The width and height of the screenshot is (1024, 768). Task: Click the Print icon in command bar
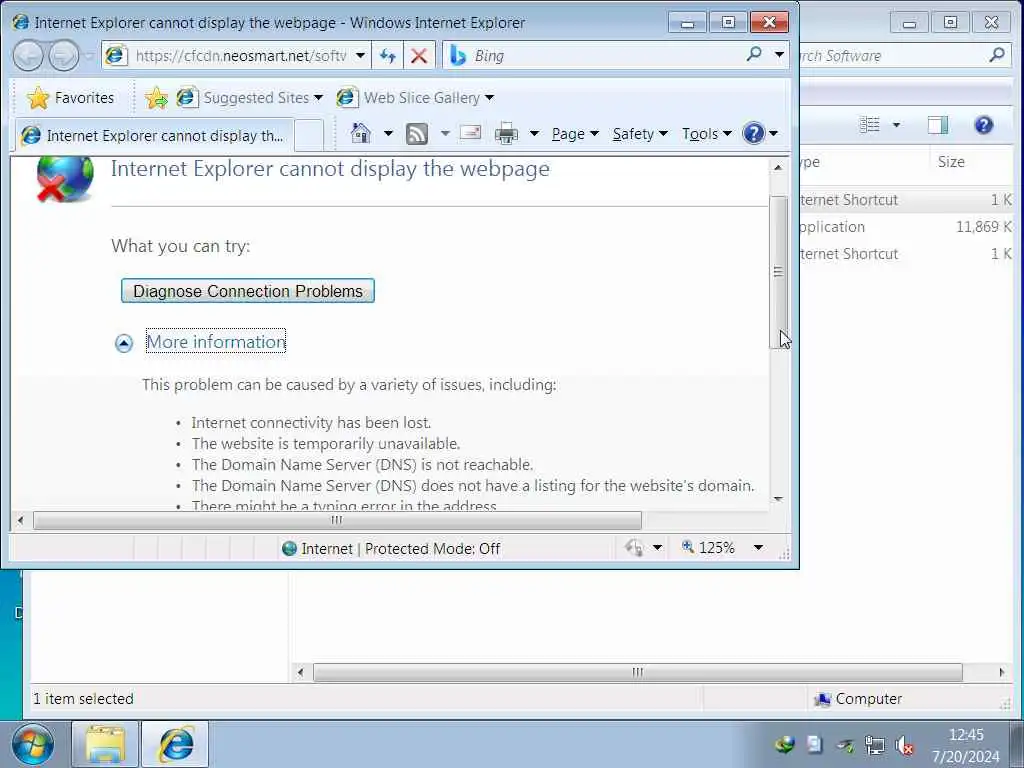pos(506,133)
